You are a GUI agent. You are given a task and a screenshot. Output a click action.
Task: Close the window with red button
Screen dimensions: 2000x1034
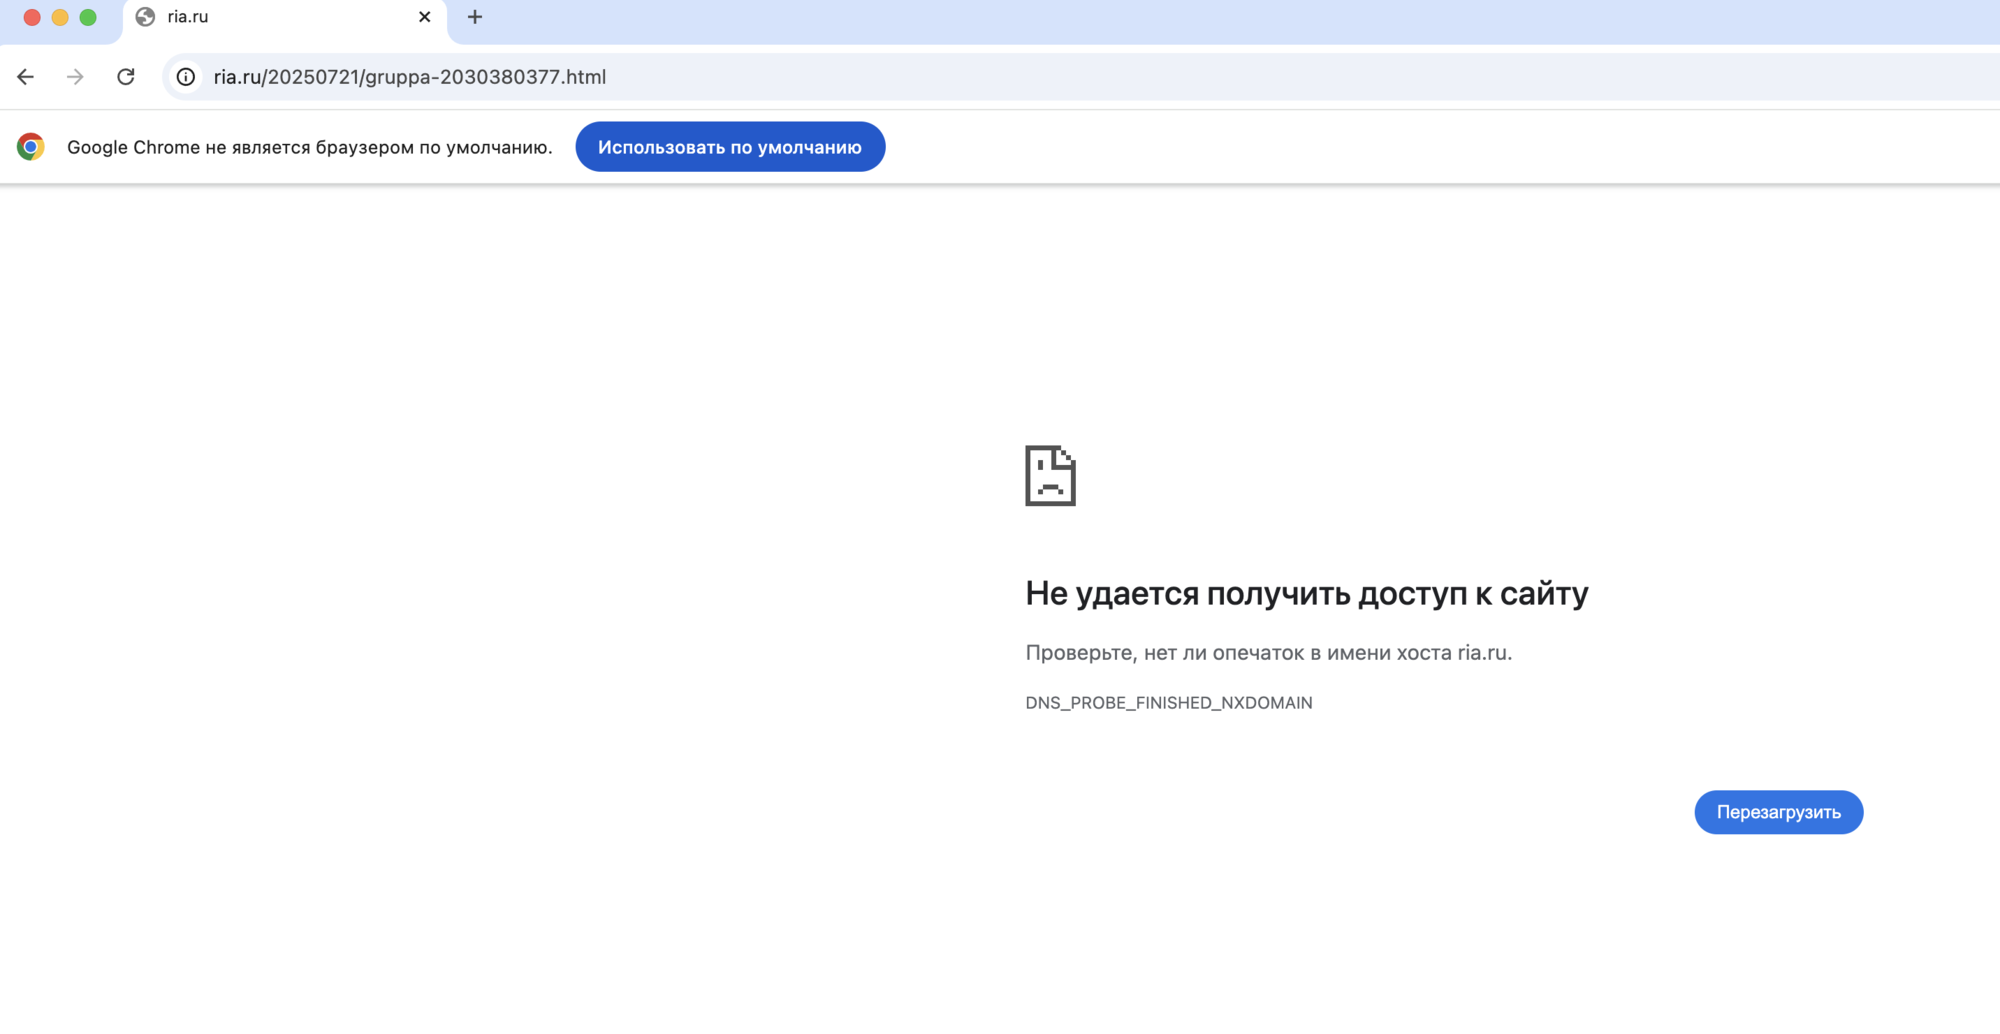tap(32, 17)
